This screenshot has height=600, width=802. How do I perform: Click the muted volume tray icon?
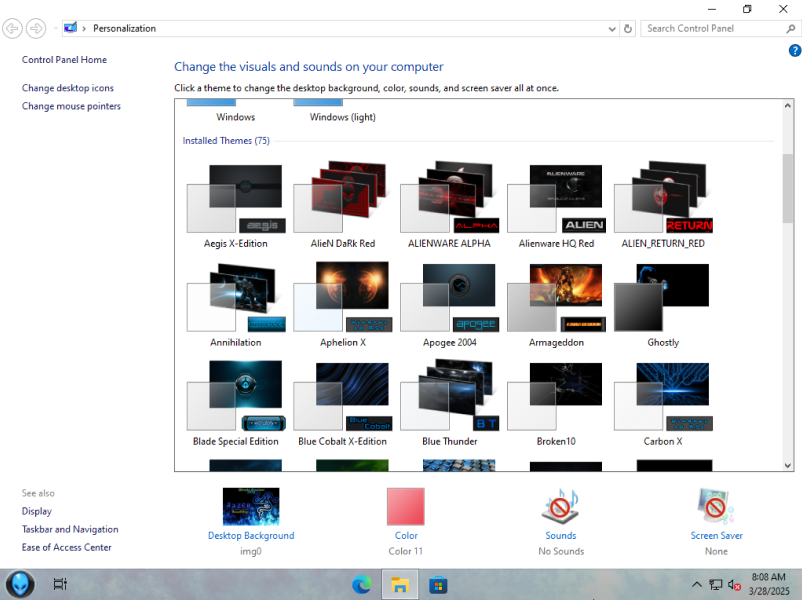(x=734, y=585)
